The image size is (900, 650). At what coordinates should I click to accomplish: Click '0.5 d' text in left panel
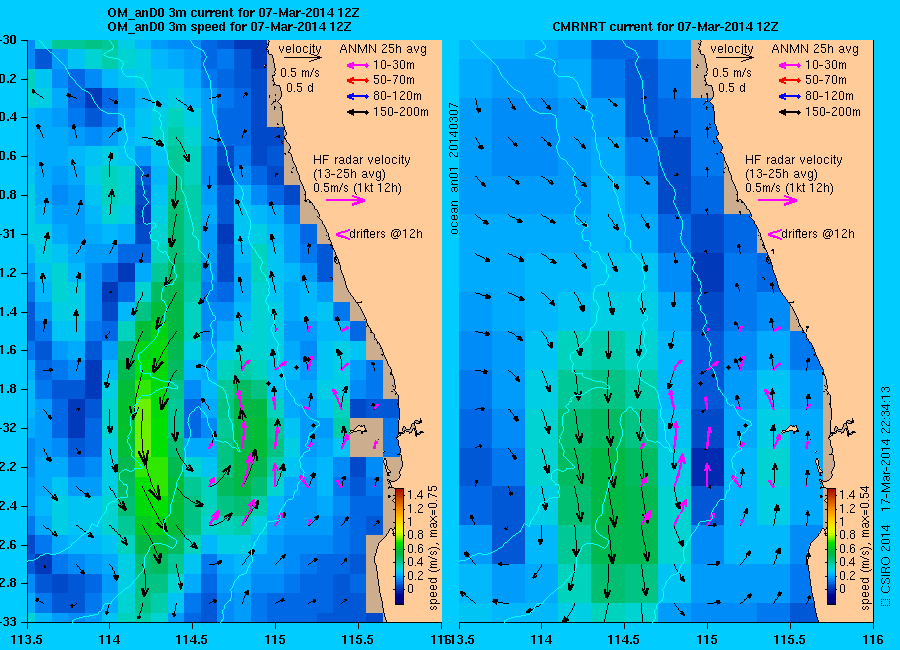[300, 88]
